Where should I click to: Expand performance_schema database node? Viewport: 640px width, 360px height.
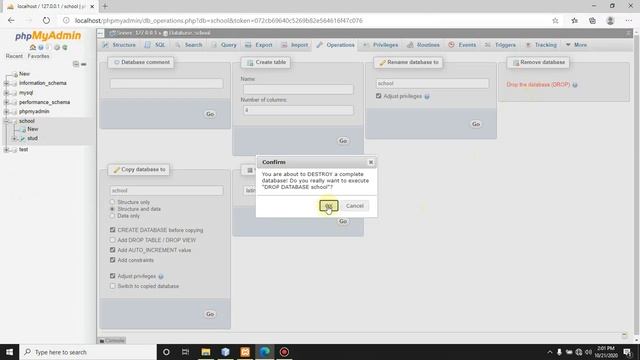pyautogui.click(x=6, y=102)
